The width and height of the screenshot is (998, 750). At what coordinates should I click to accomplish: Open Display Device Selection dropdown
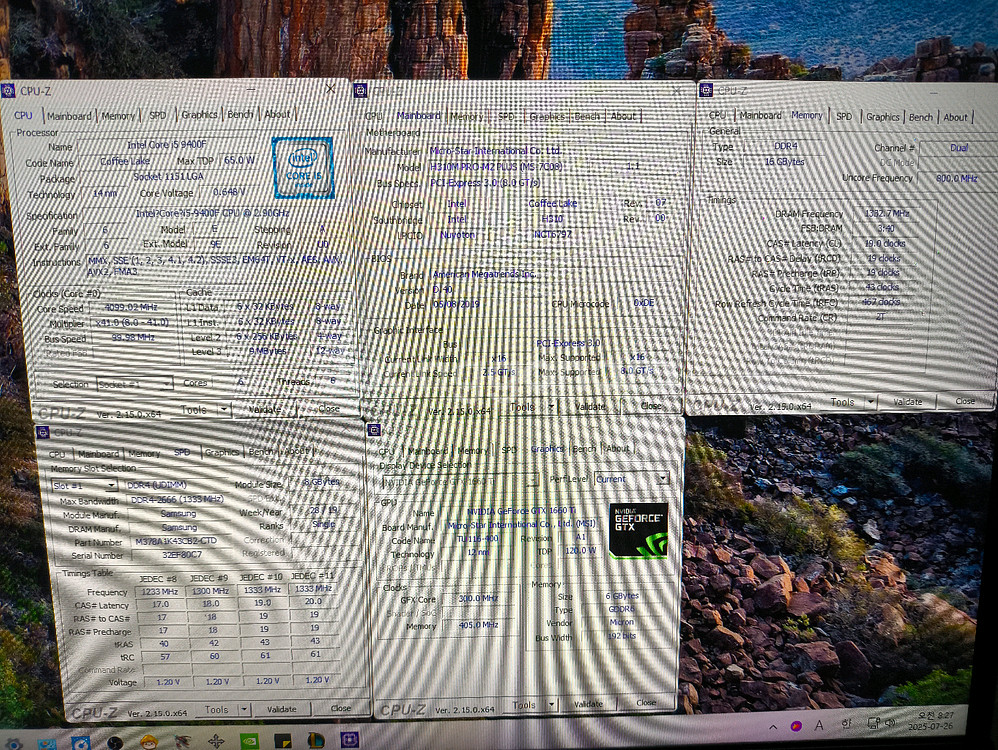460,481
